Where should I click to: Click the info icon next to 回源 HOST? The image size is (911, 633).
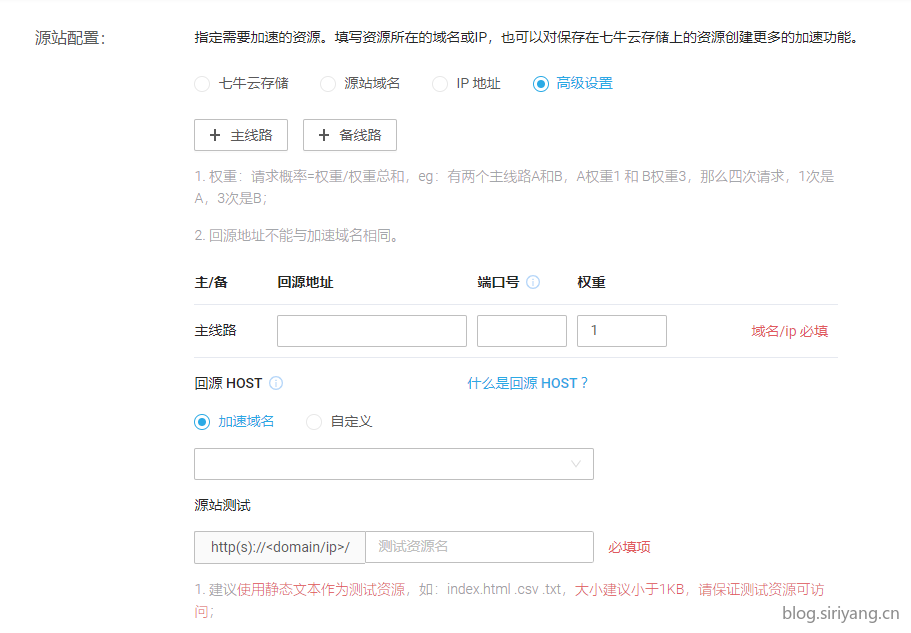point(276,383)
